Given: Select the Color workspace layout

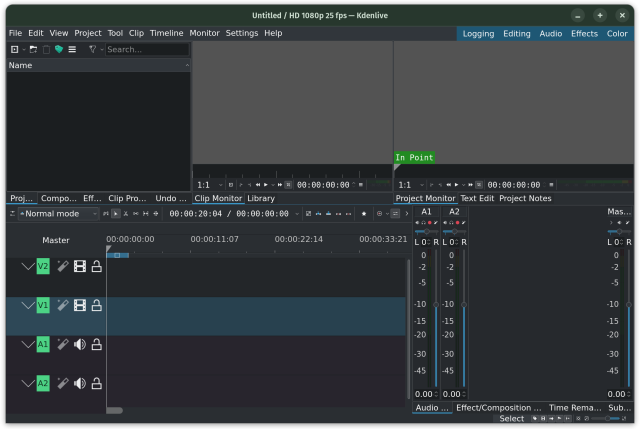Looking at the screenshot, I should [x=617, y=33].
